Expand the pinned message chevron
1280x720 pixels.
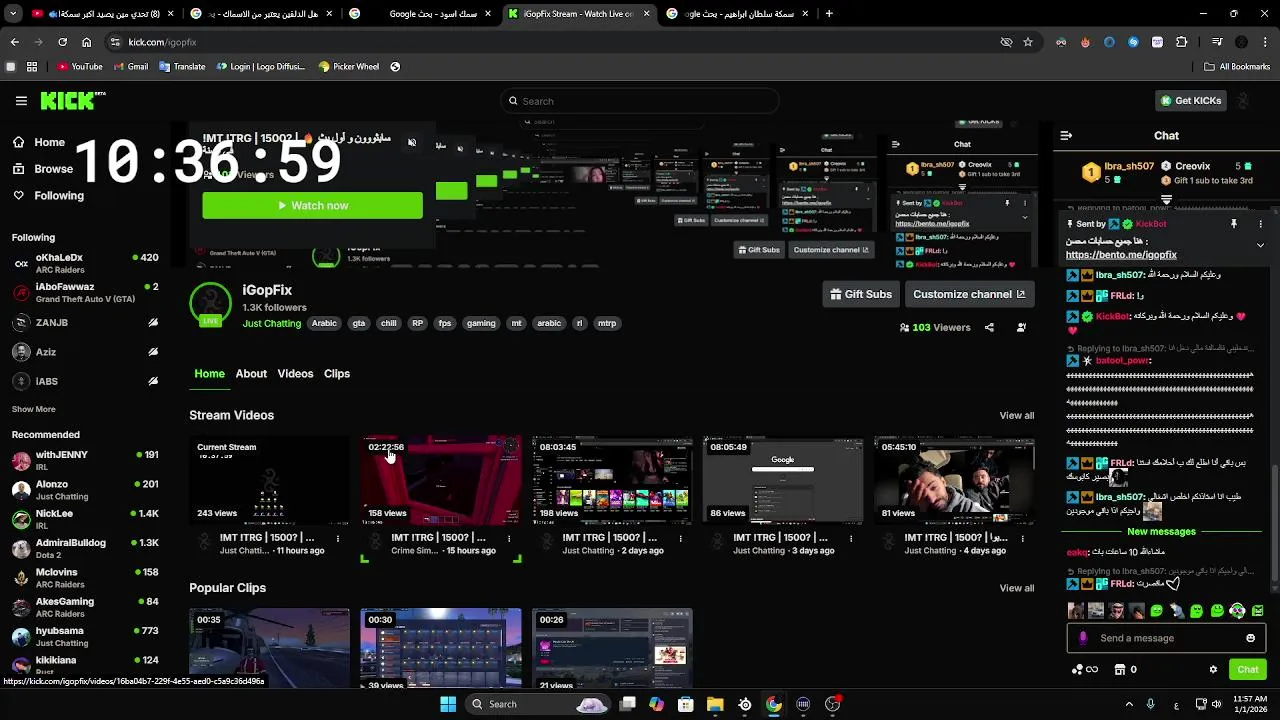[1260, 245]
